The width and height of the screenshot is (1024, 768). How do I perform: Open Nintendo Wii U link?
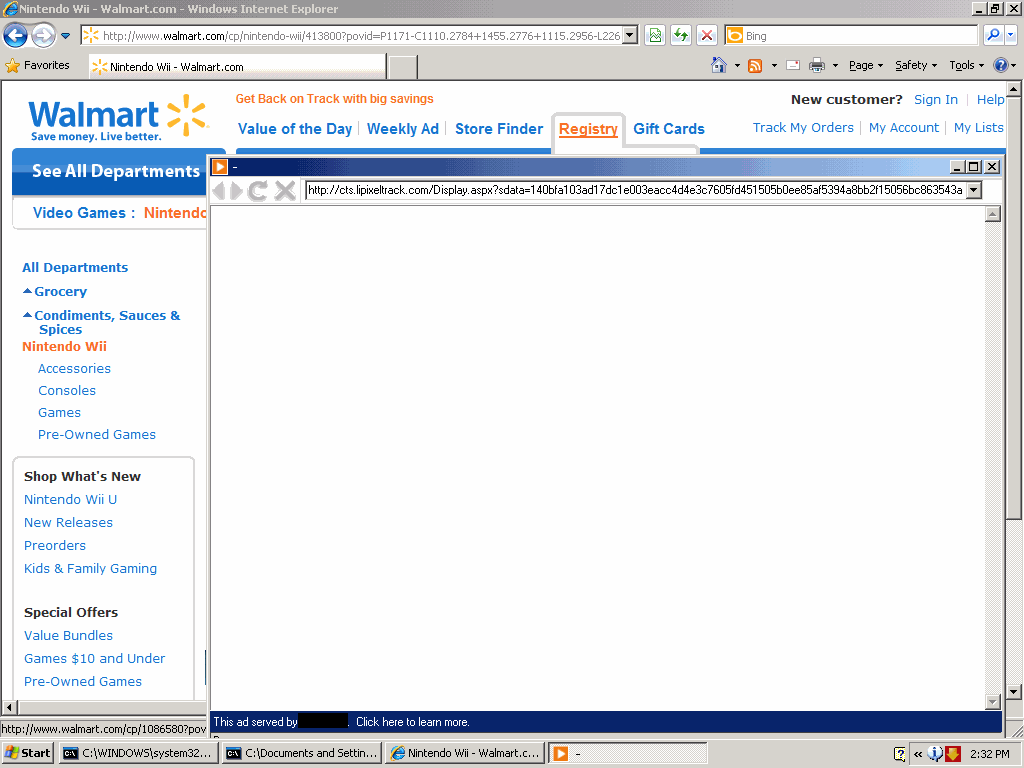tap(71, 500)
